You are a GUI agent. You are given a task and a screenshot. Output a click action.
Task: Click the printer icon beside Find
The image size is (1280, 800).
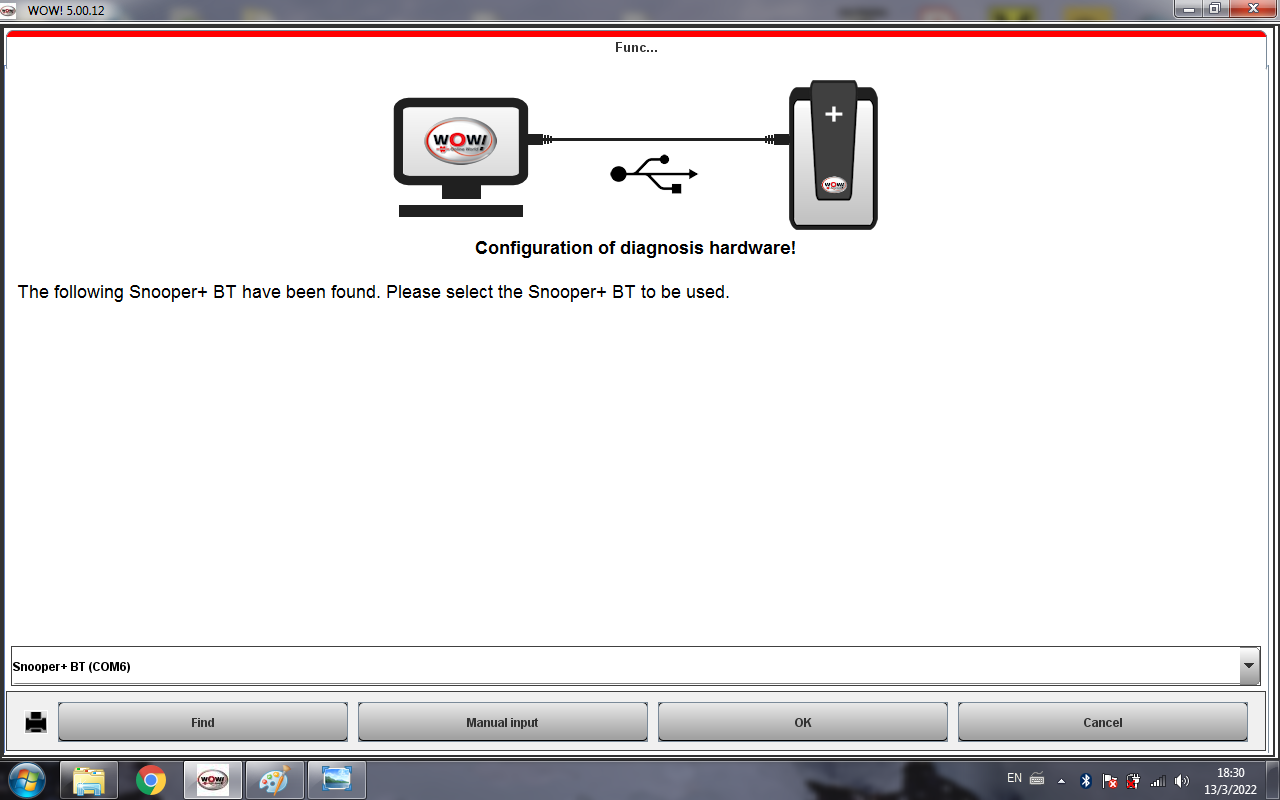tap(36, 722)
